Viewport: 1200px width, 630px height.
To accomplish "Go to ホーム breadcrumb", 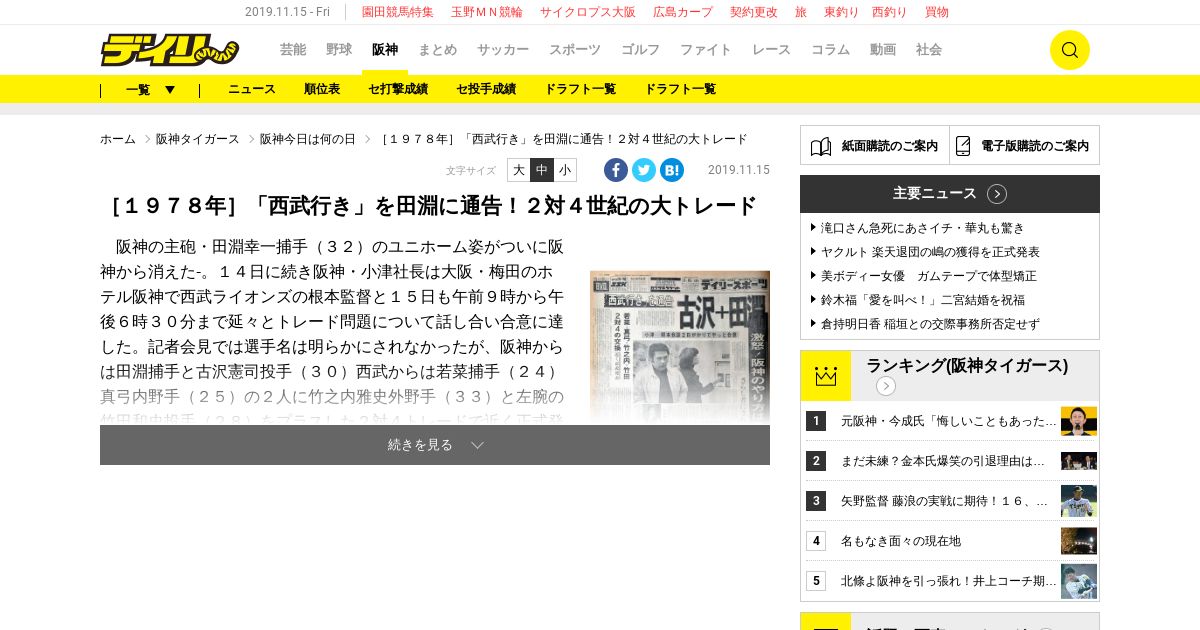I will [x=118, y=139].
